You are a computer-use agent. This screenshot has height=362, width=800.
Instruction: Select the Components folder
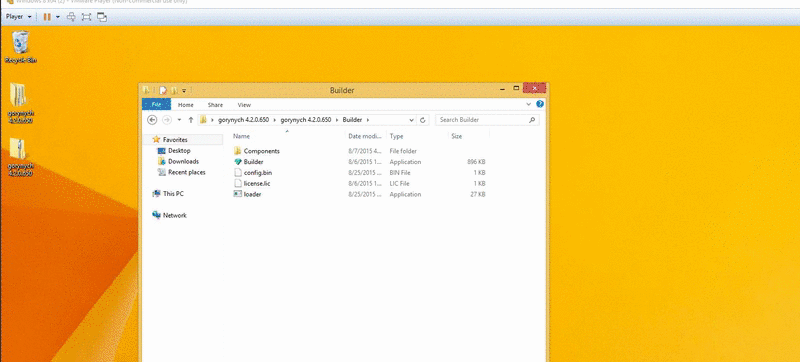click(x=261, y=151)
